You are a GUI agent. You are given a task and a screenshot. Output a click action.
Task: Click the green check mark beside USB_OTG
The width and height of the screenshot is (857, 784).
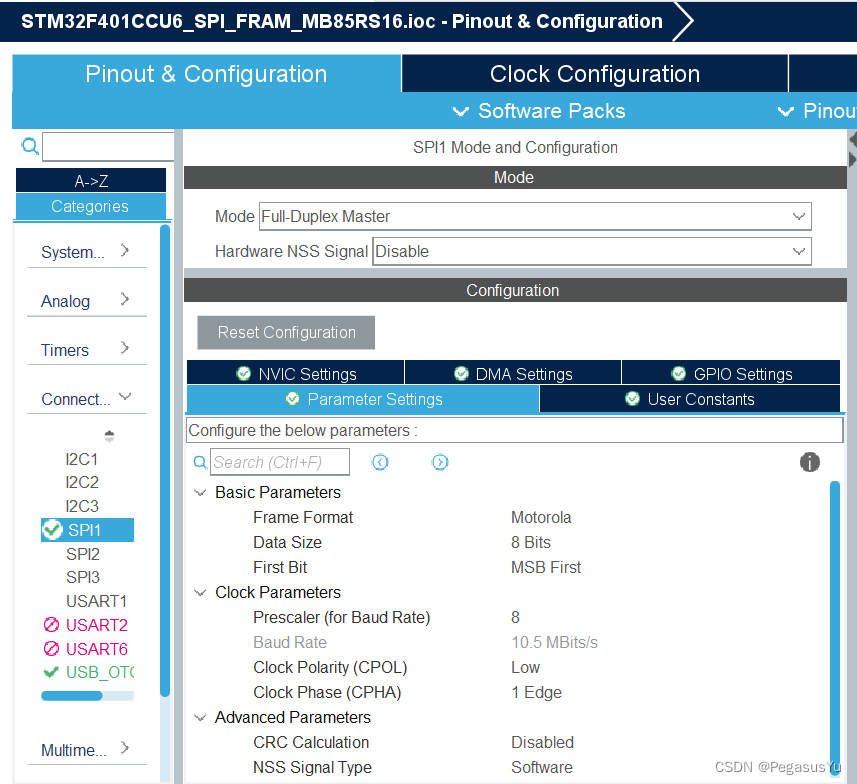coord(51,672)
